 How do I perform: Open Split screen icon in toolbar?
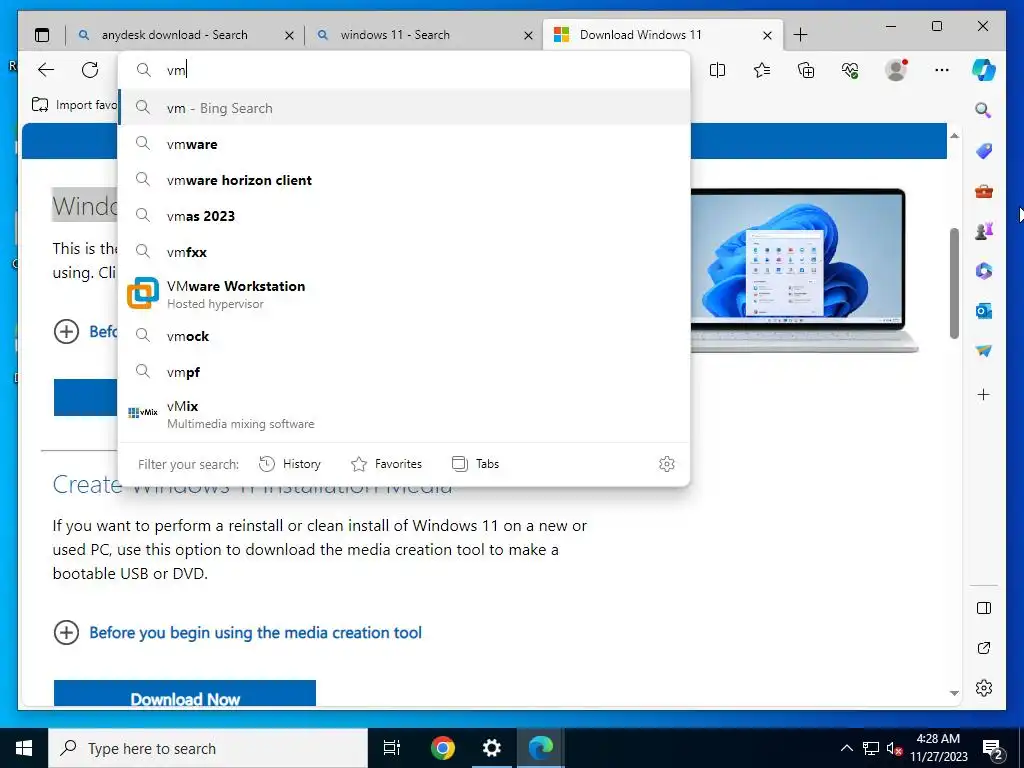(717, 70)
